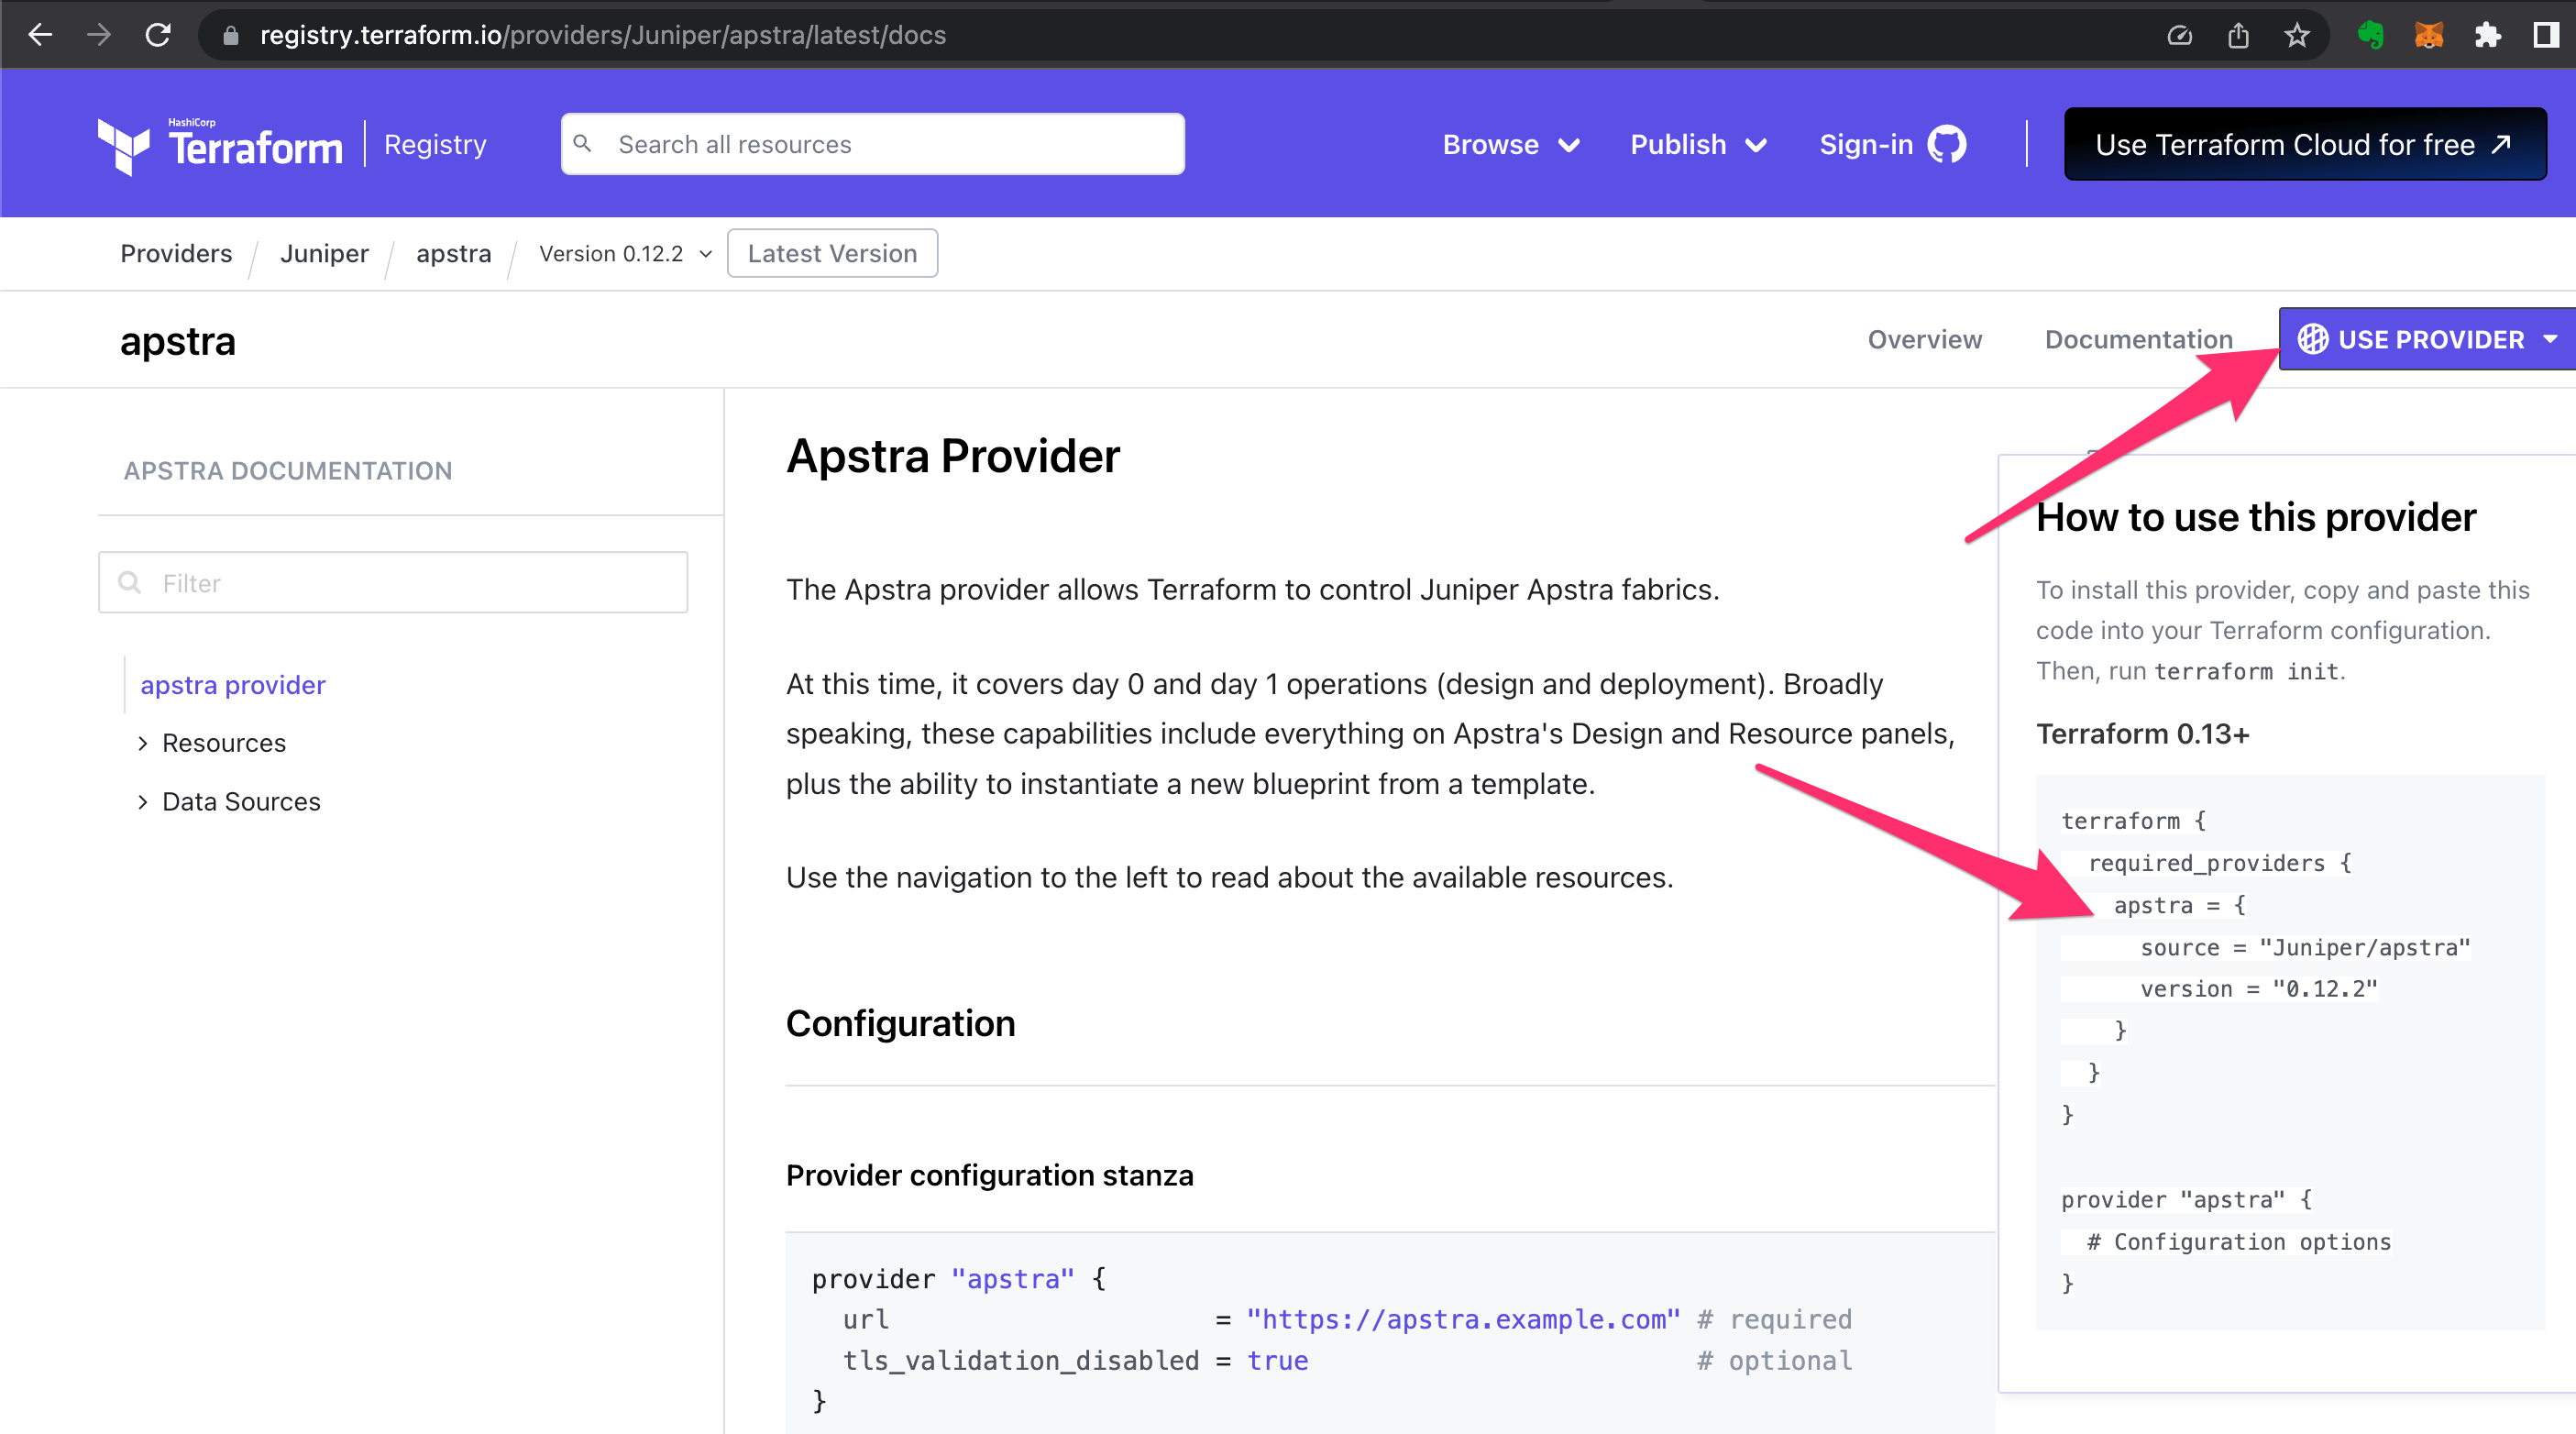Click the Terraform logo
This screenshot has width=2576, height=1434.
pyautogui.click(x=124, y=143)
